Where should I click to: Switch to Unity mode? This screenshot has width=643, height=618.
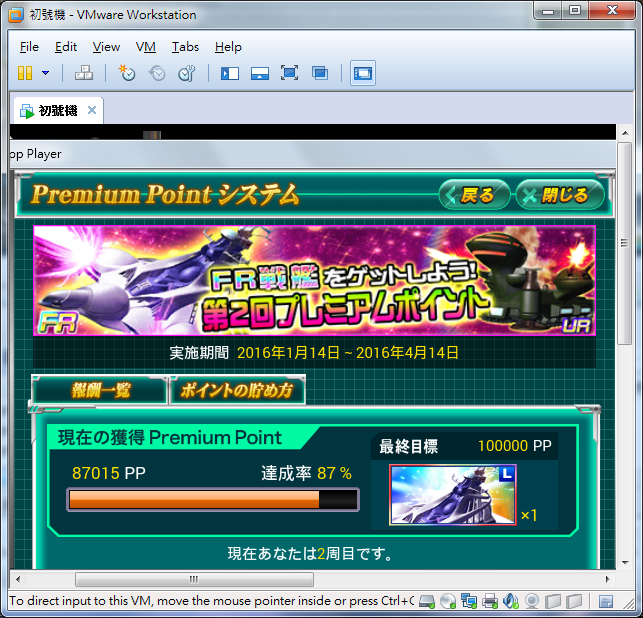coord(320,73)
